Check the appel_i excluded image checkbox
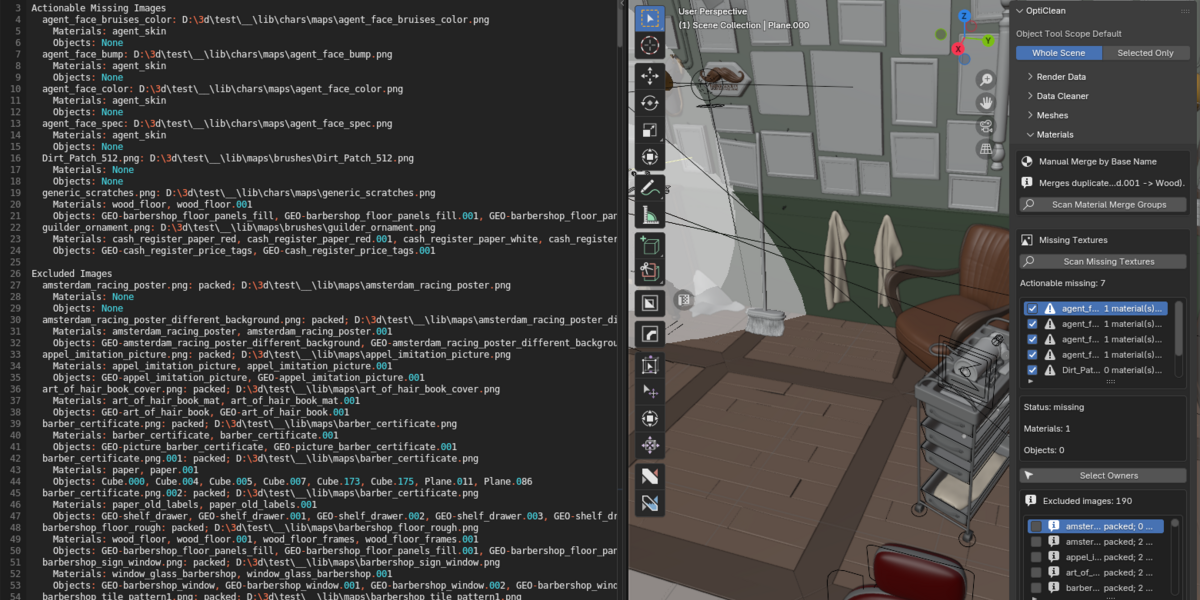1200x600 pixels. [x=1036, y=557]
